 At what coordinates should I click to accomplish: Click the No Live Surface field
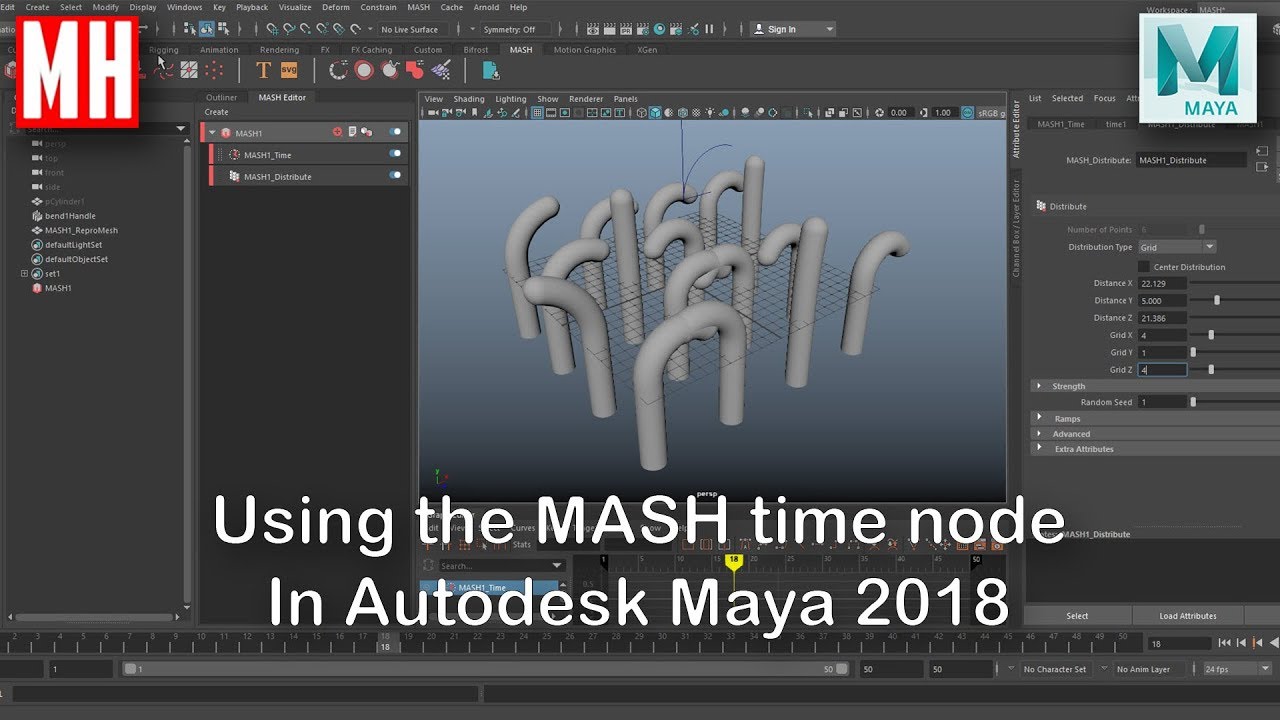click(410, 29)
